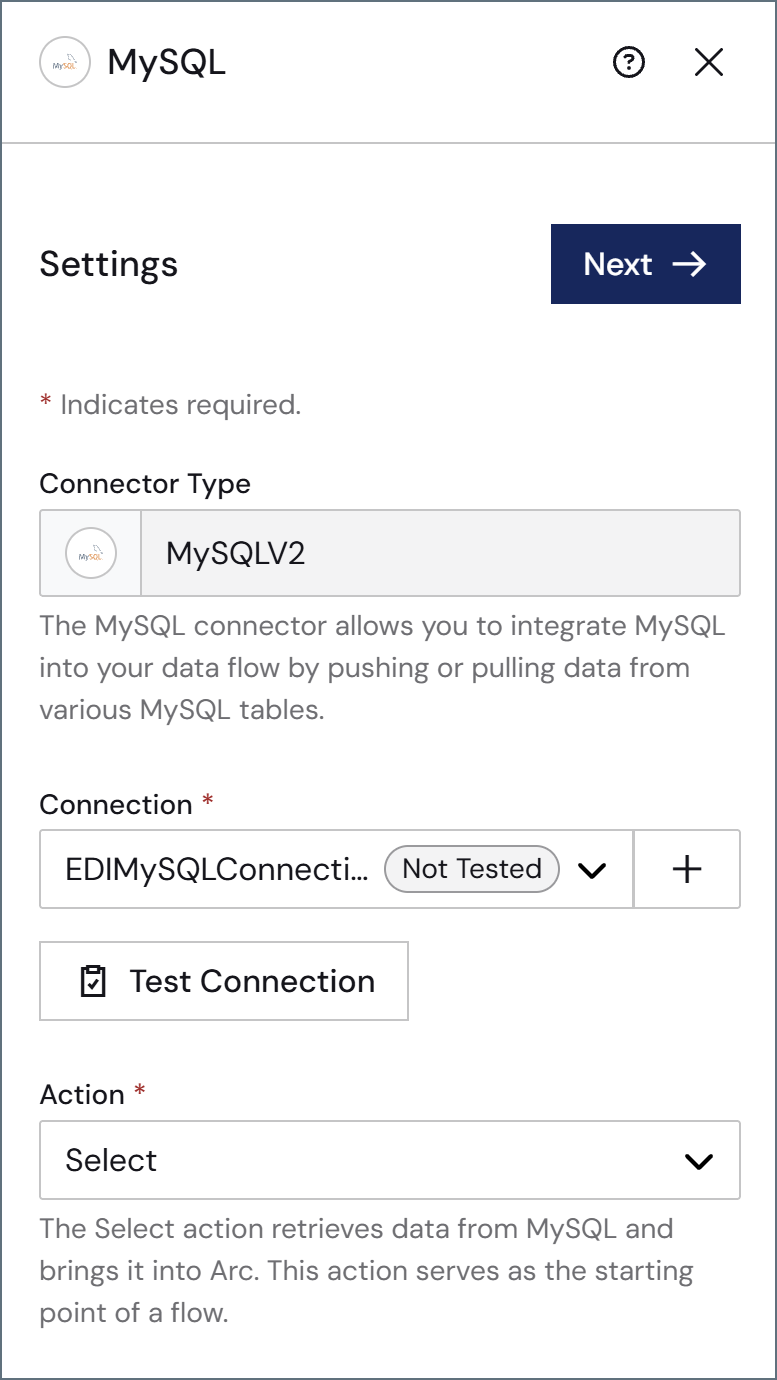
Task: Close the MySQL settings panel
Action: coord(709,63)
